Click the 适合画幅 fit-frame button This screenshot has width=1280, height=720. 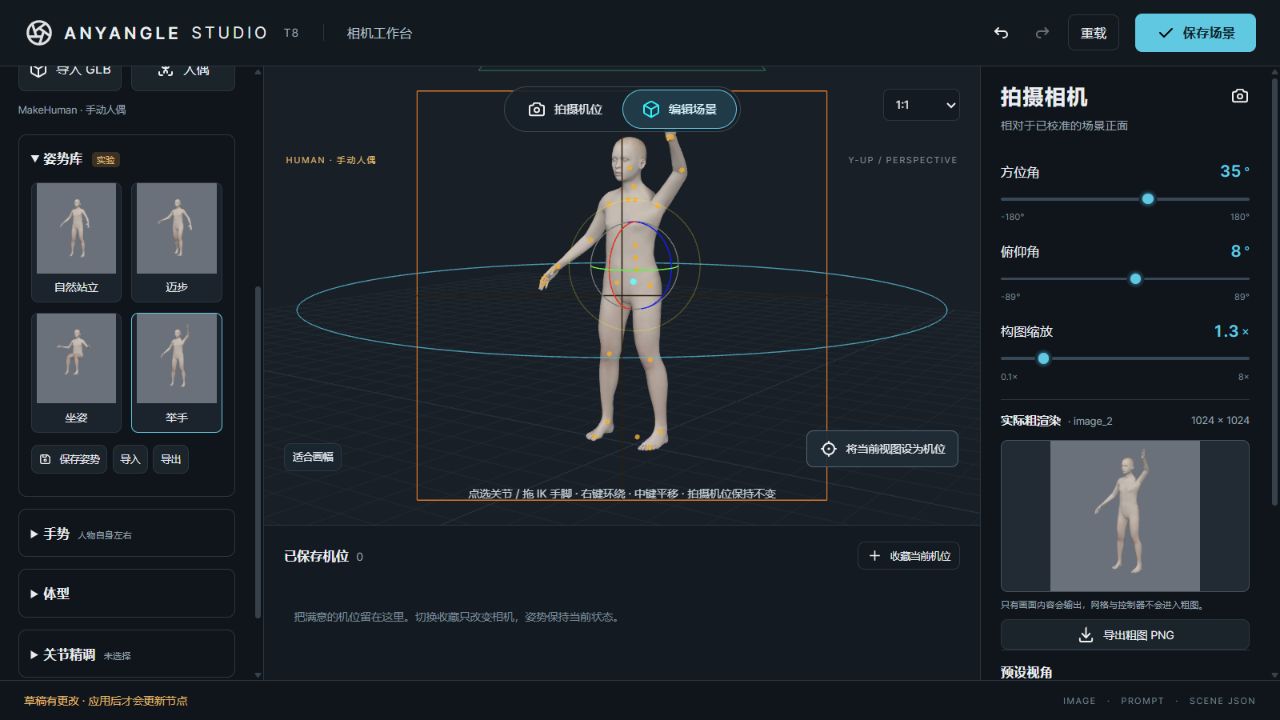(x=312, y=457)
